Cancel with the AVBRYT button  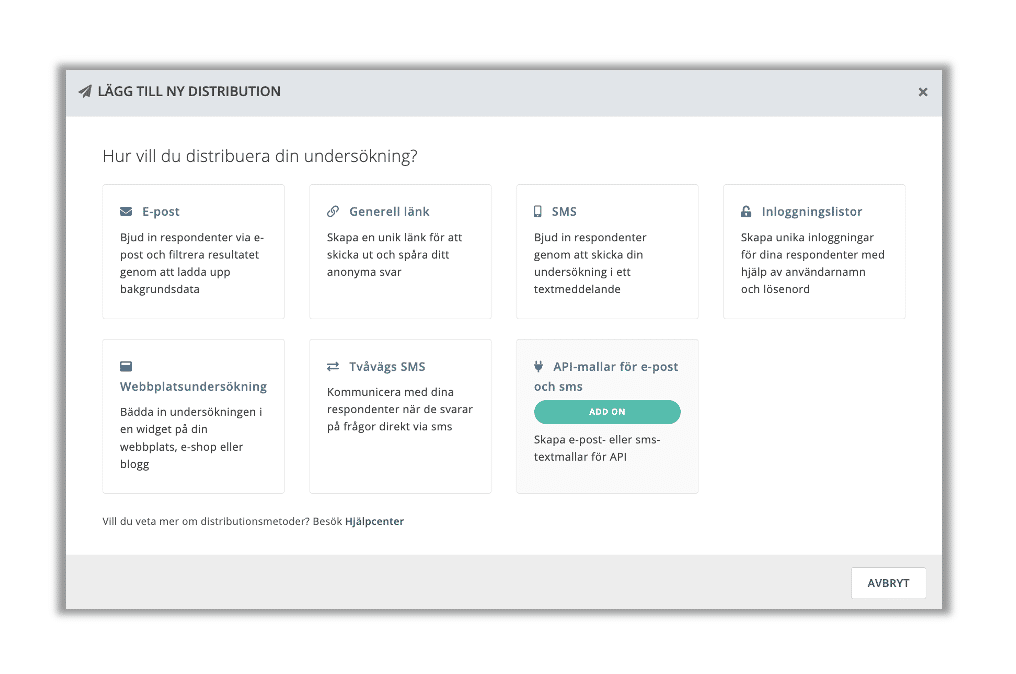click(x=888, y=583)
